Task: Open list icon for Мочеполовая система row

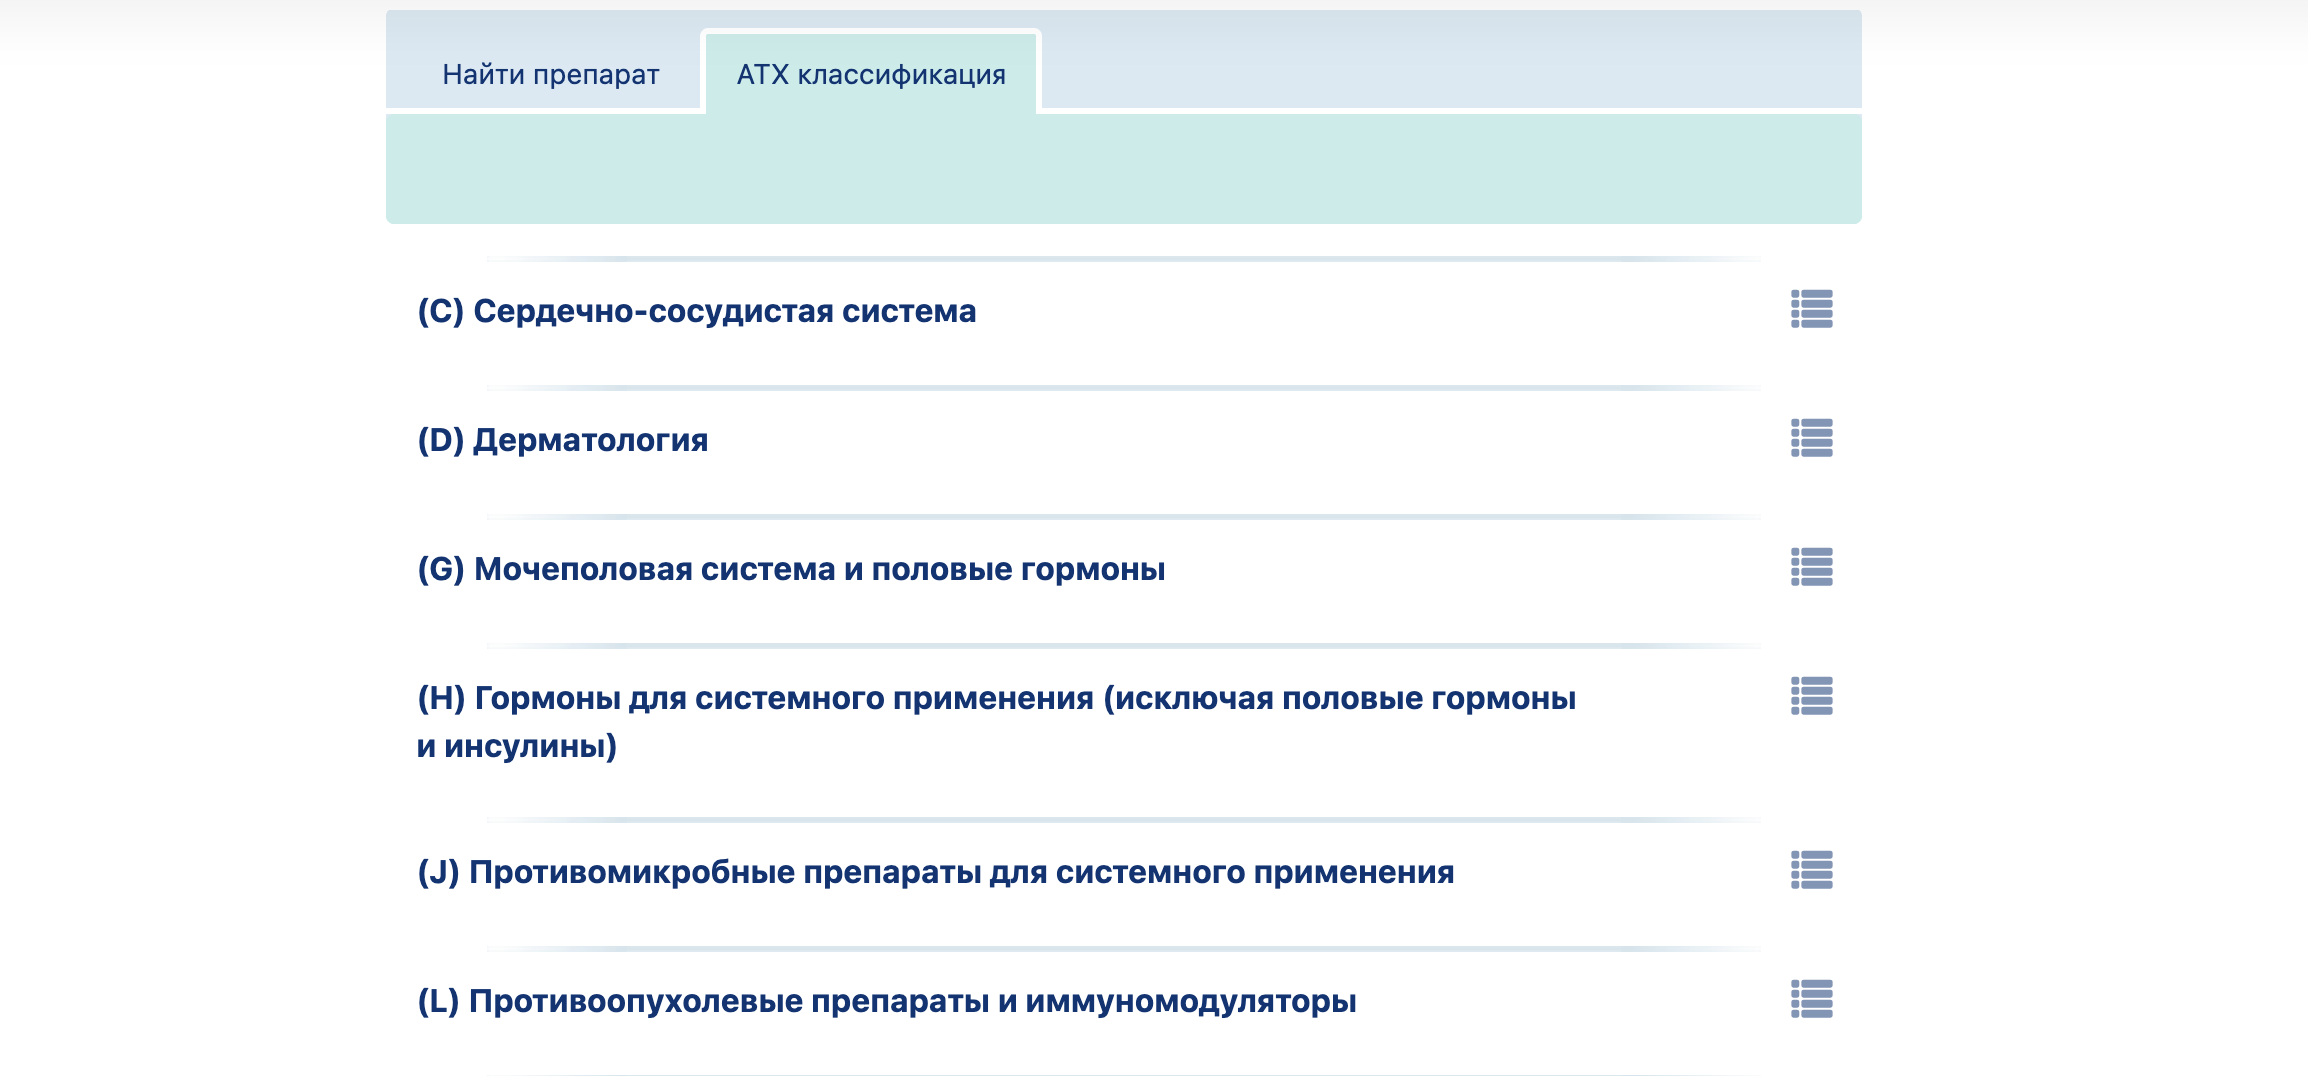Action: 1811,567
